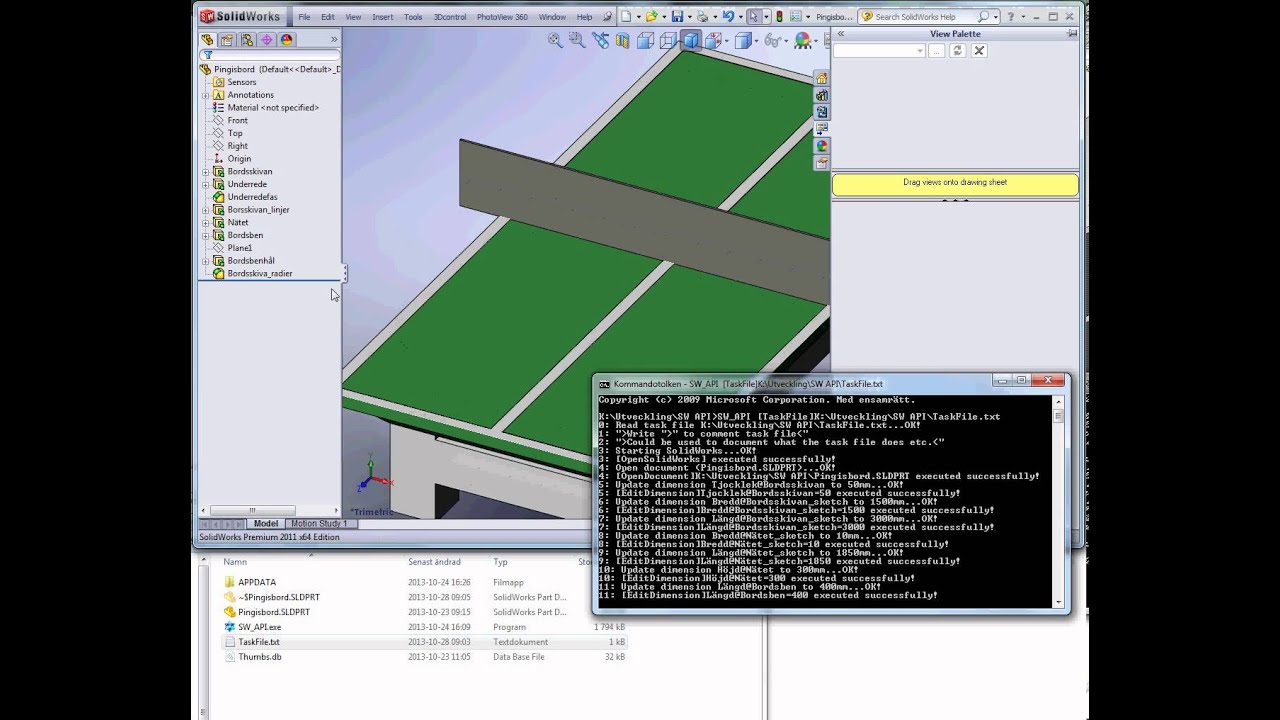Open the File Explorer task pane tab
Image resolution: width=1280 pixels, height=720 pixels.
(x=822, y=113)
